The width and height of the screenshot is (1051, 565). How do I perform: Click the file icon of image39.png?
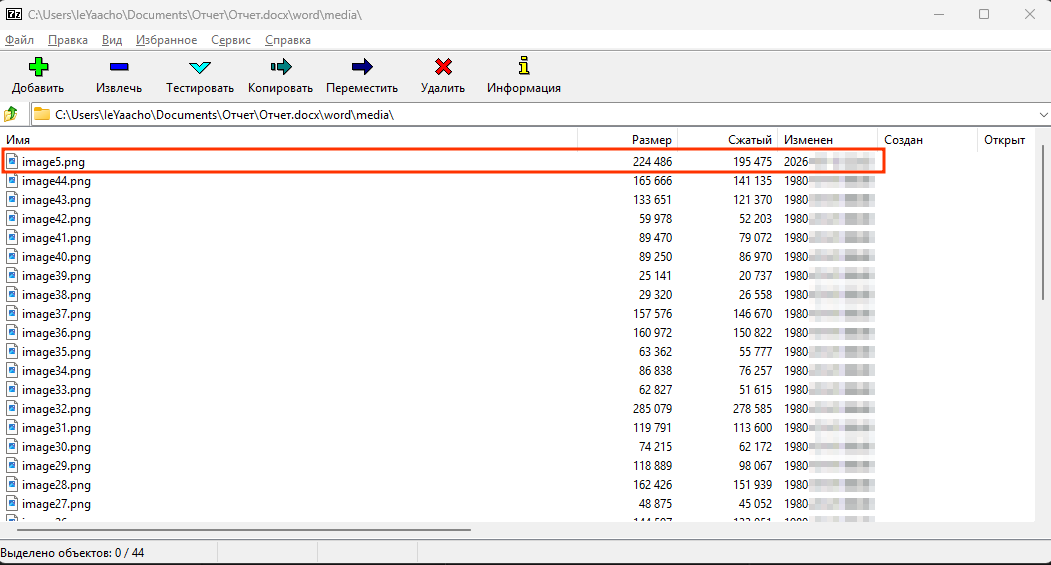(12, 275)
